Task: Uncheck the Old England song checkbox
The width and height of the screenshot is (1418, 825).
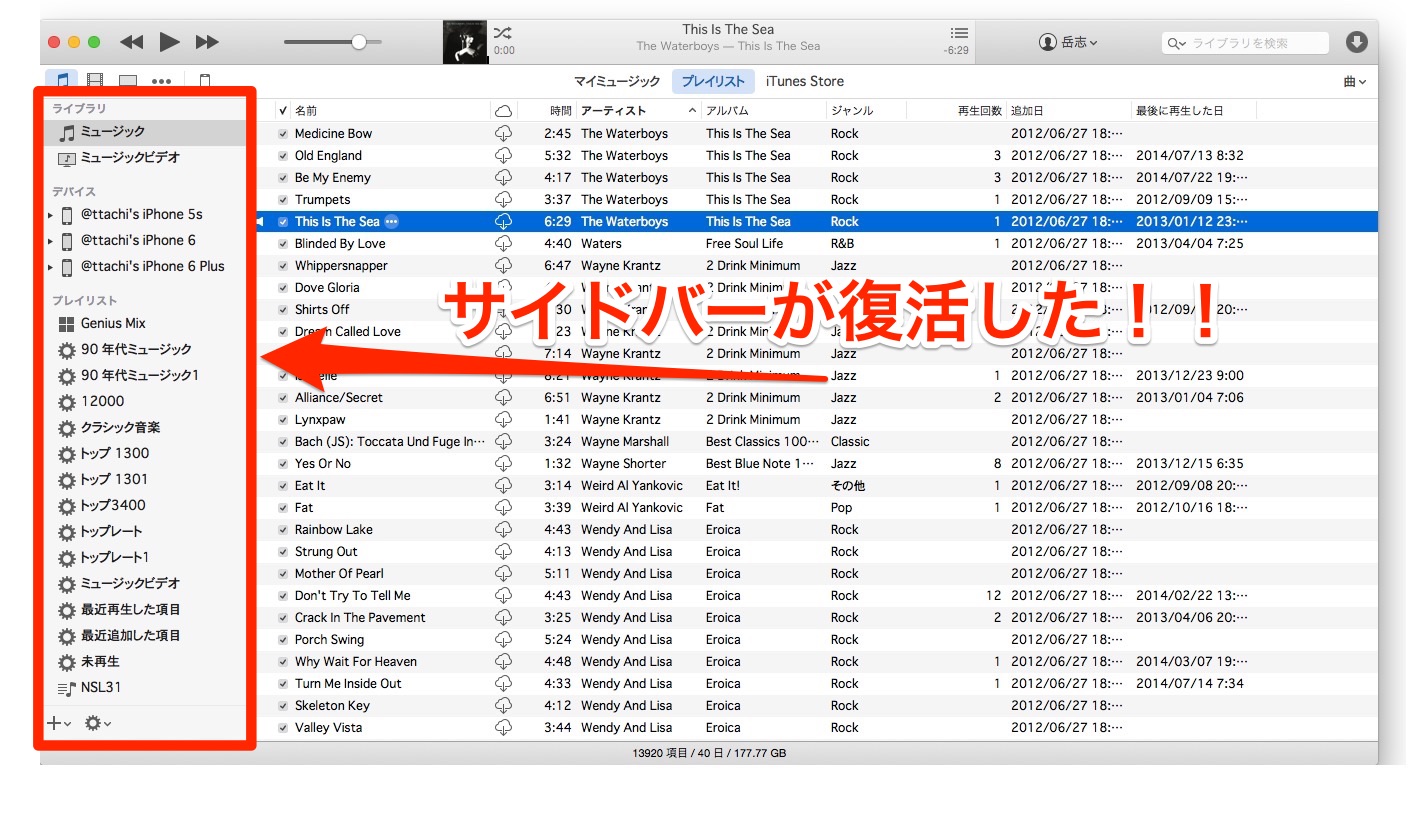Action: [283, 156]
